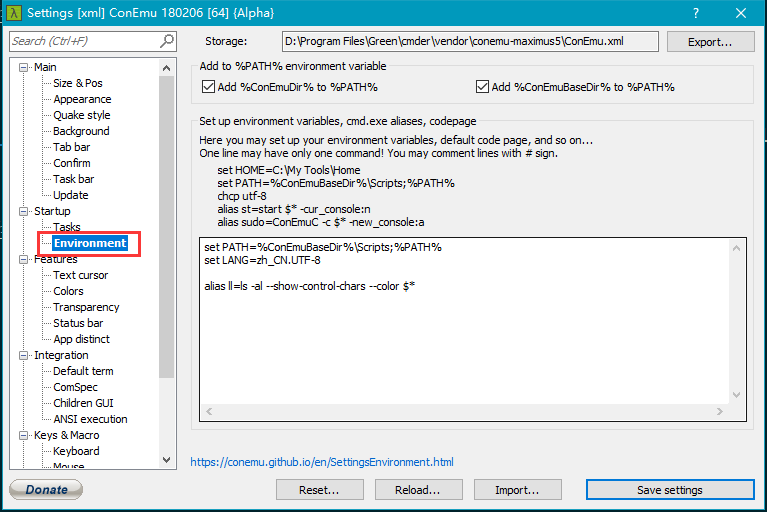The width and height of the screenshot is (767, 512).
Task: Click the tree scrollbar down arrow
Action: 166,460
